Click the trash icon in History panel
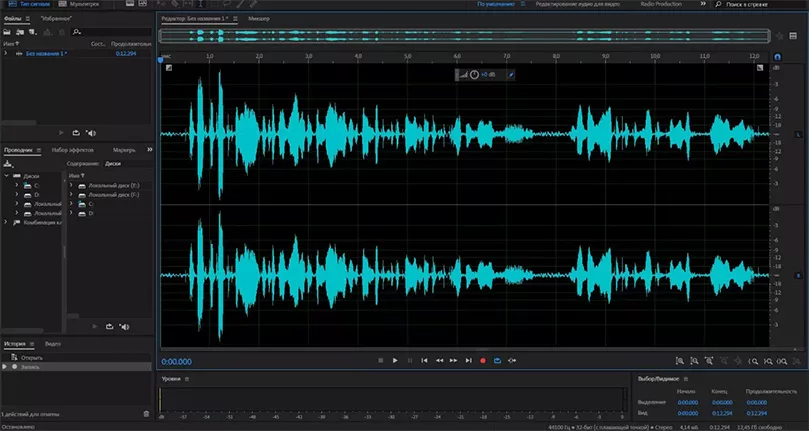The width and height of the screenshot is (809, 431). [x=147, y=413]
